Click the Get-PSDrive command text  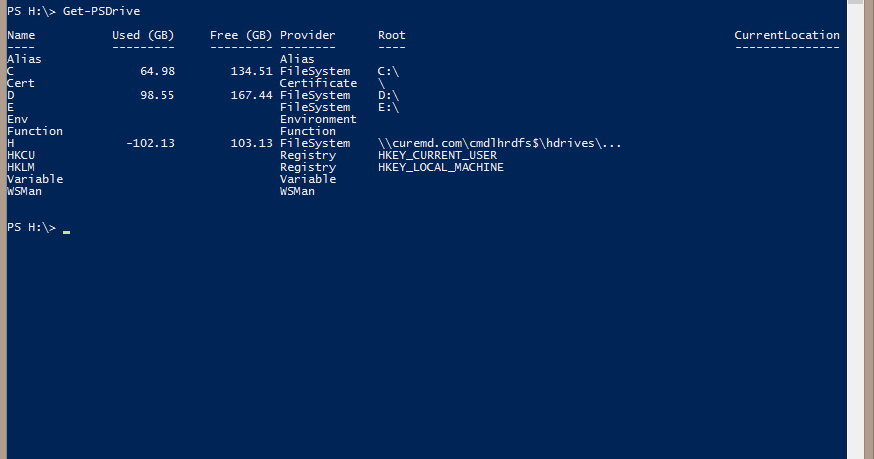(101, 11)
